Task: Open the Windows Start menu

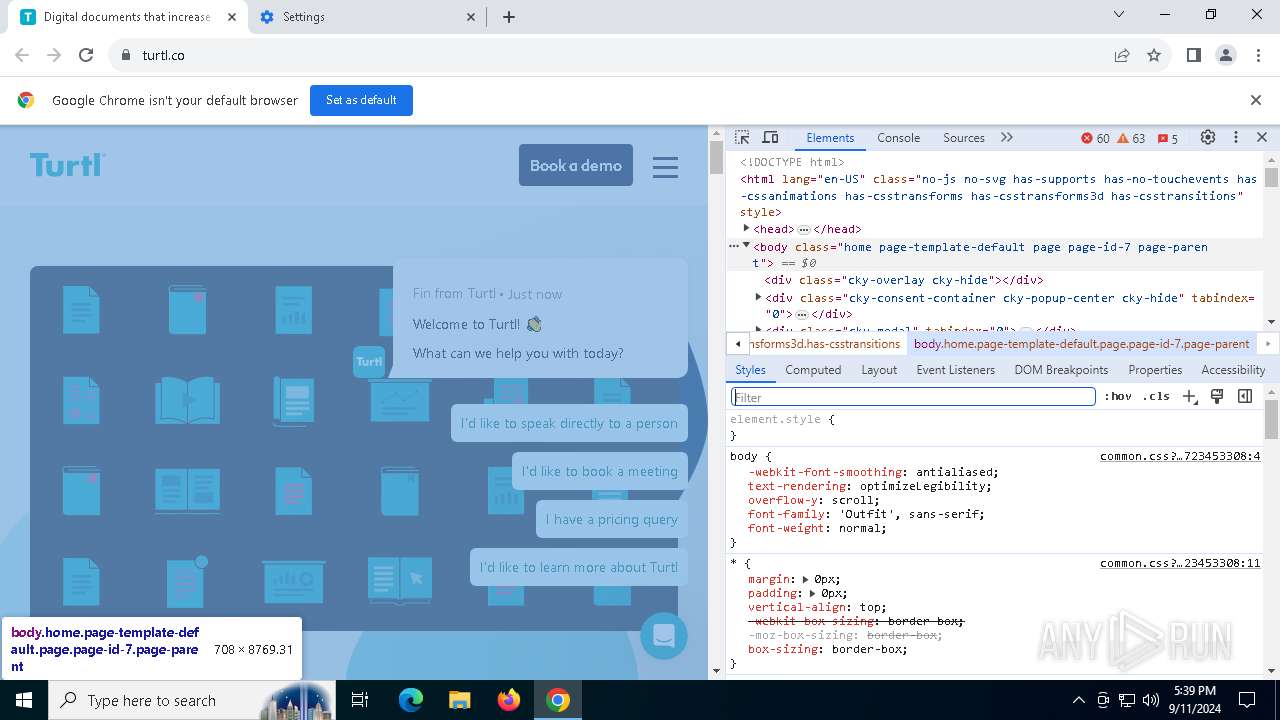Action: (23, 700)
